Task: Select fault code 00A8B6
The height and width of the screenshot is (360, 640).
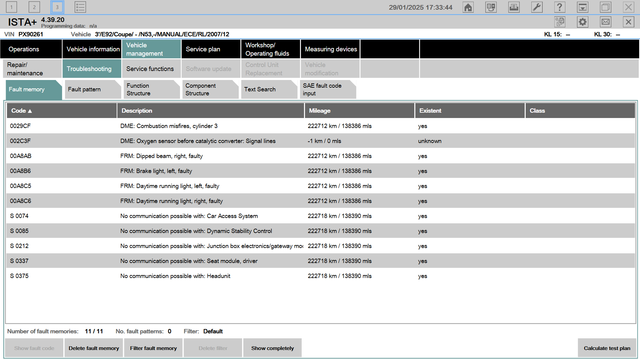Action: click(20, 171)
